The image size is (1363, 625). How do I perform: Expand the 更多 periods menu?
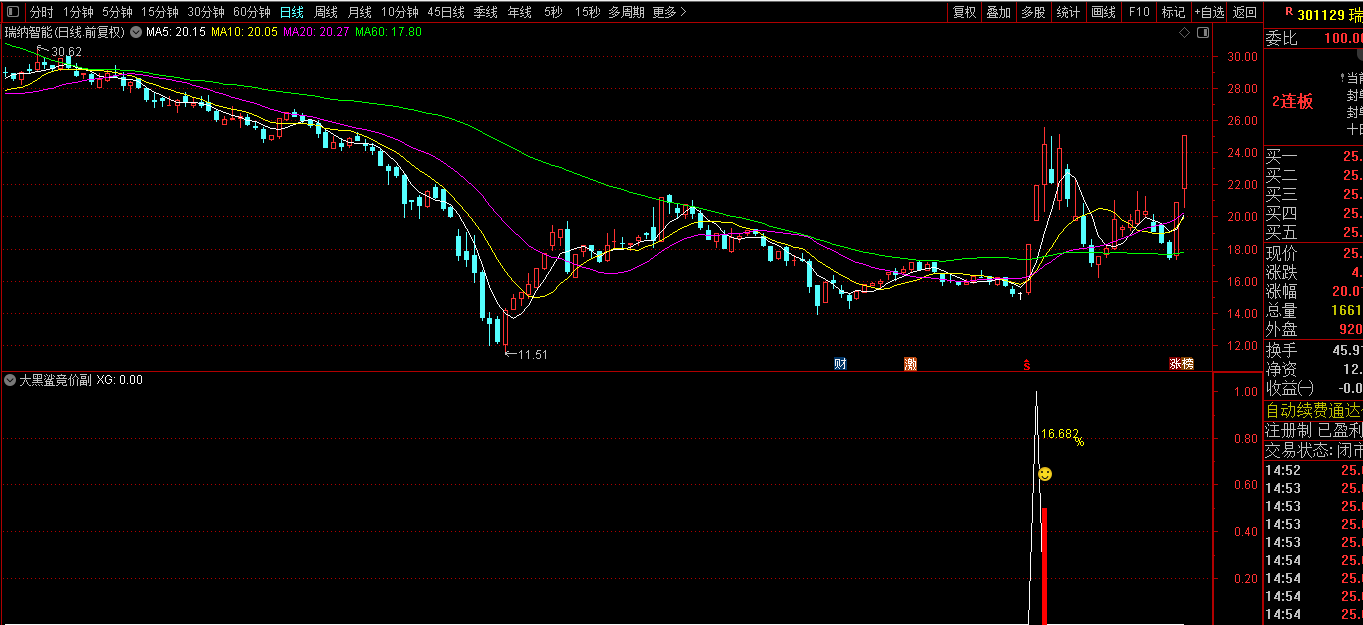669,12
